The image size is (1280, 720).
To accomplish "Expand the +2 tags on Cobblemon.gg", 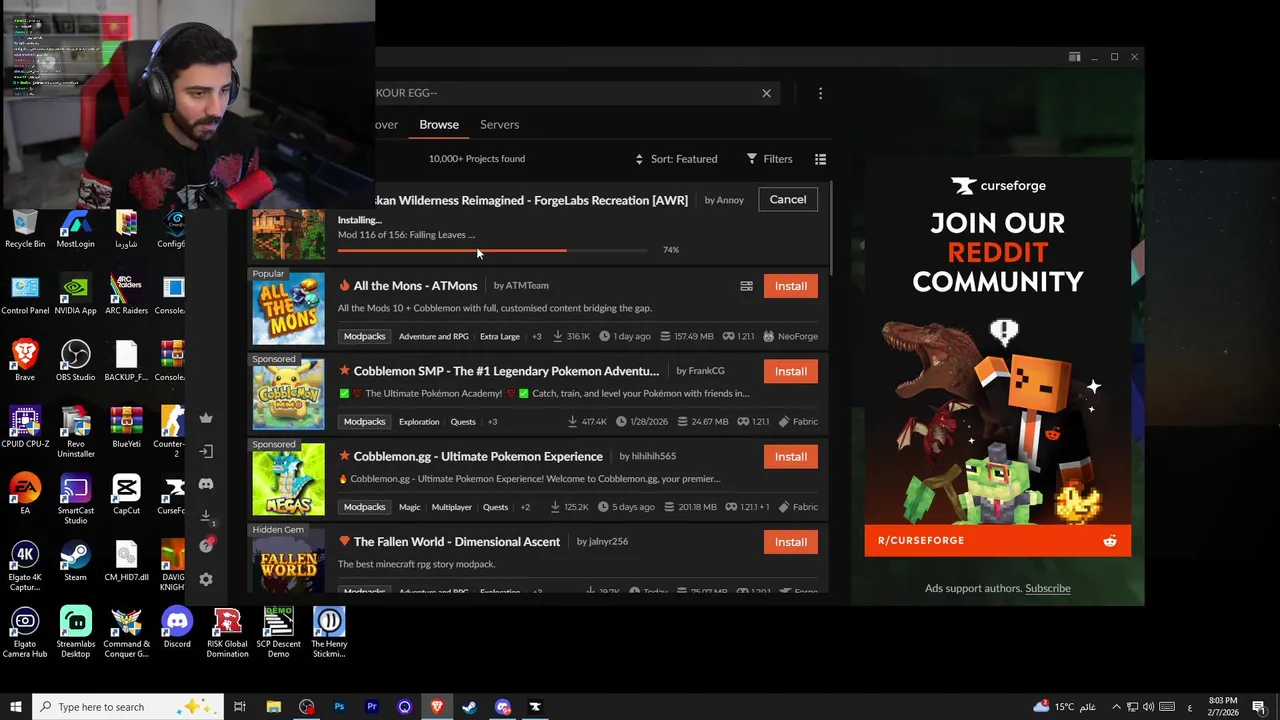I will [525, 507].
